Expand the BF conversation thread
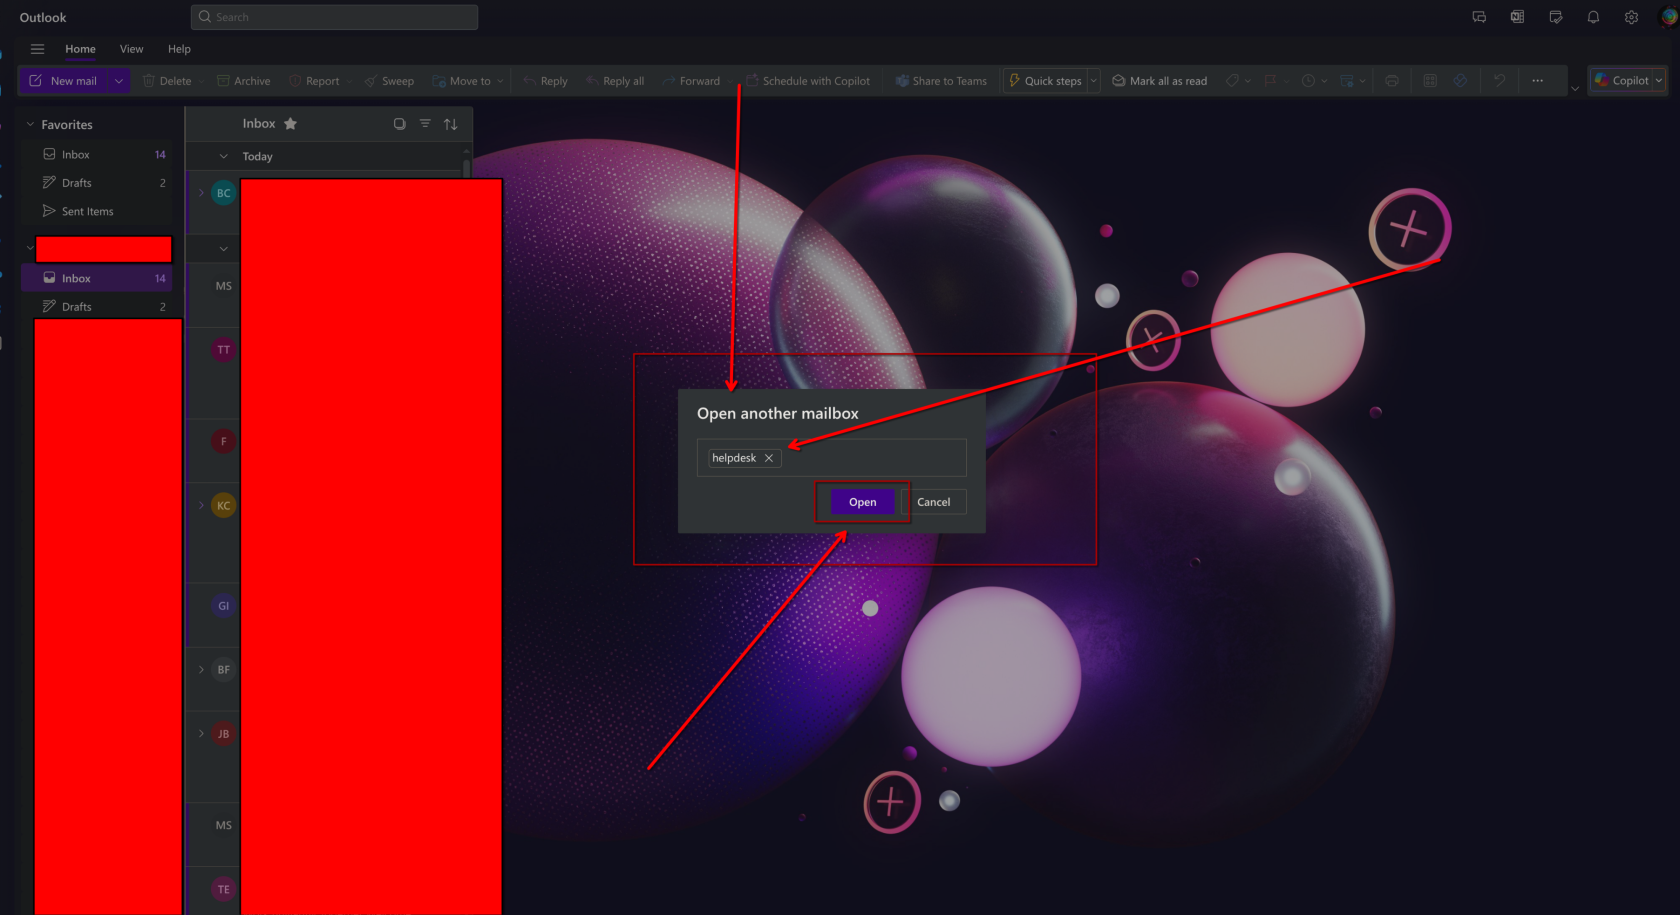Viewport: 1680px width, 915px height. pos(201,670)
